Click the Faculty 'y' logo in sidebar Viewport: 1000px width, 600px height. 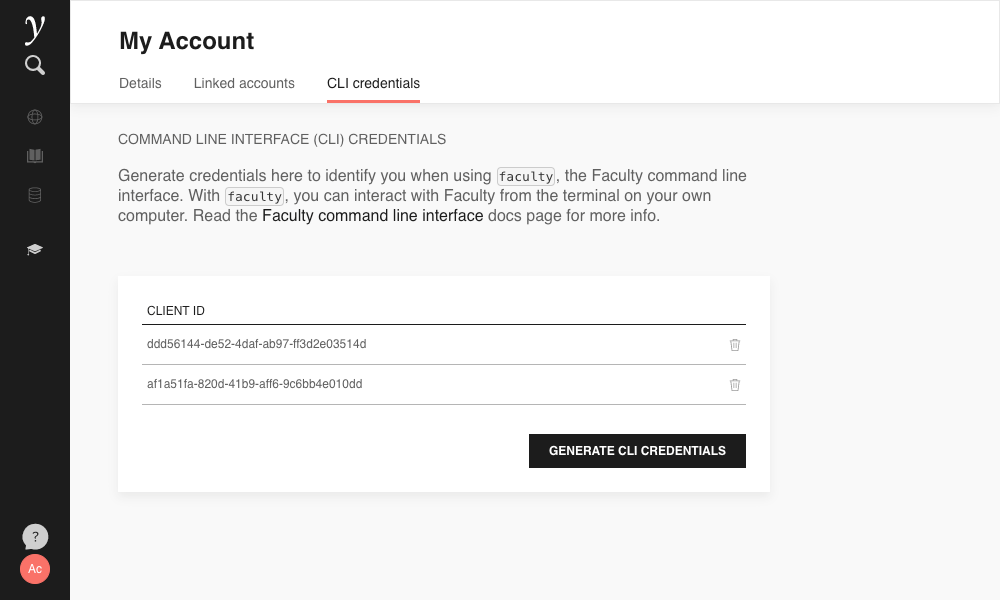click(35, 29)
